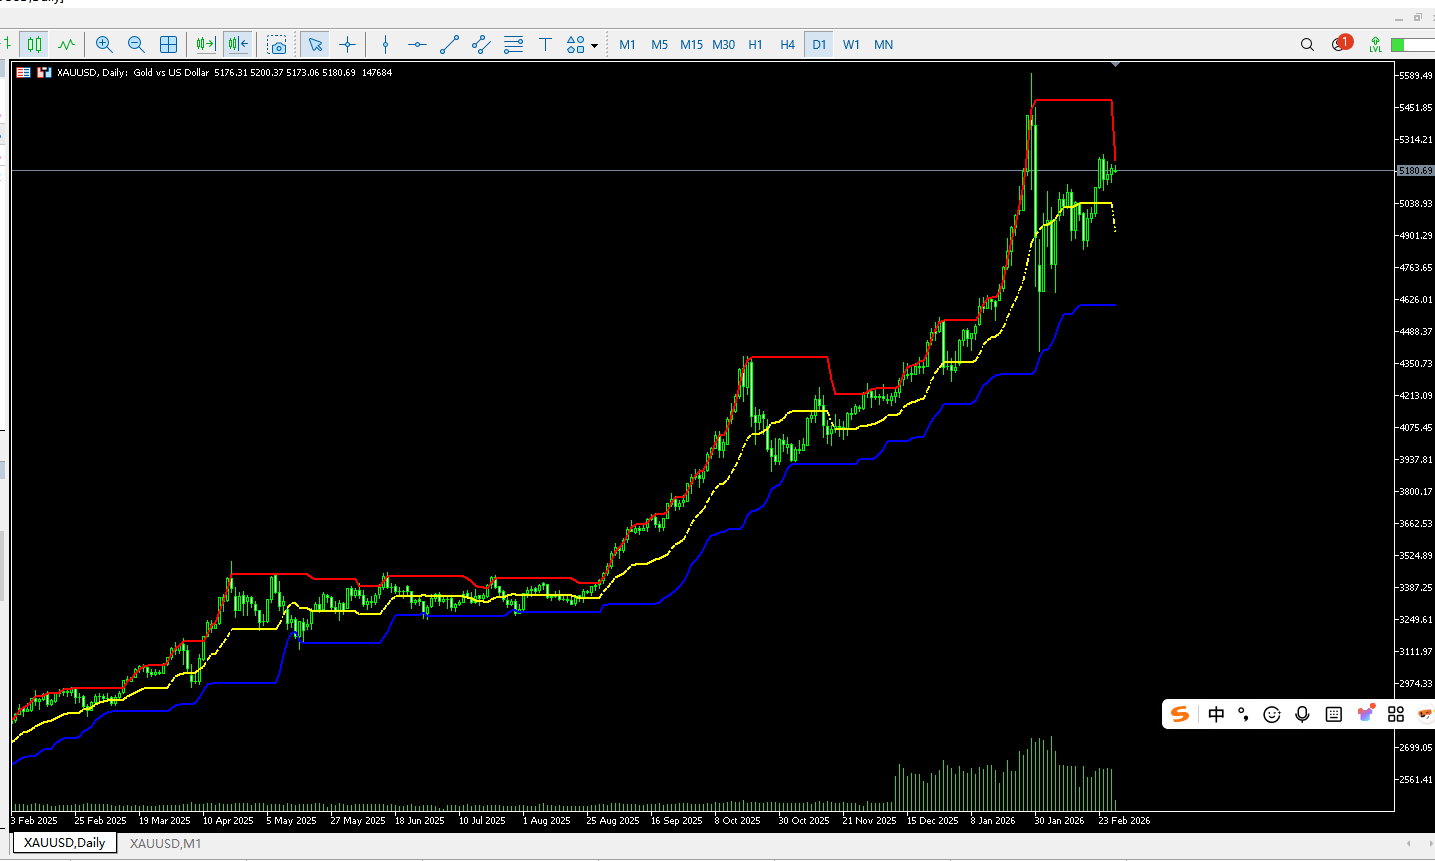Switch chart to candlestick display
This screenshot has width=1435, height=861.
click(x=35, y=44)
